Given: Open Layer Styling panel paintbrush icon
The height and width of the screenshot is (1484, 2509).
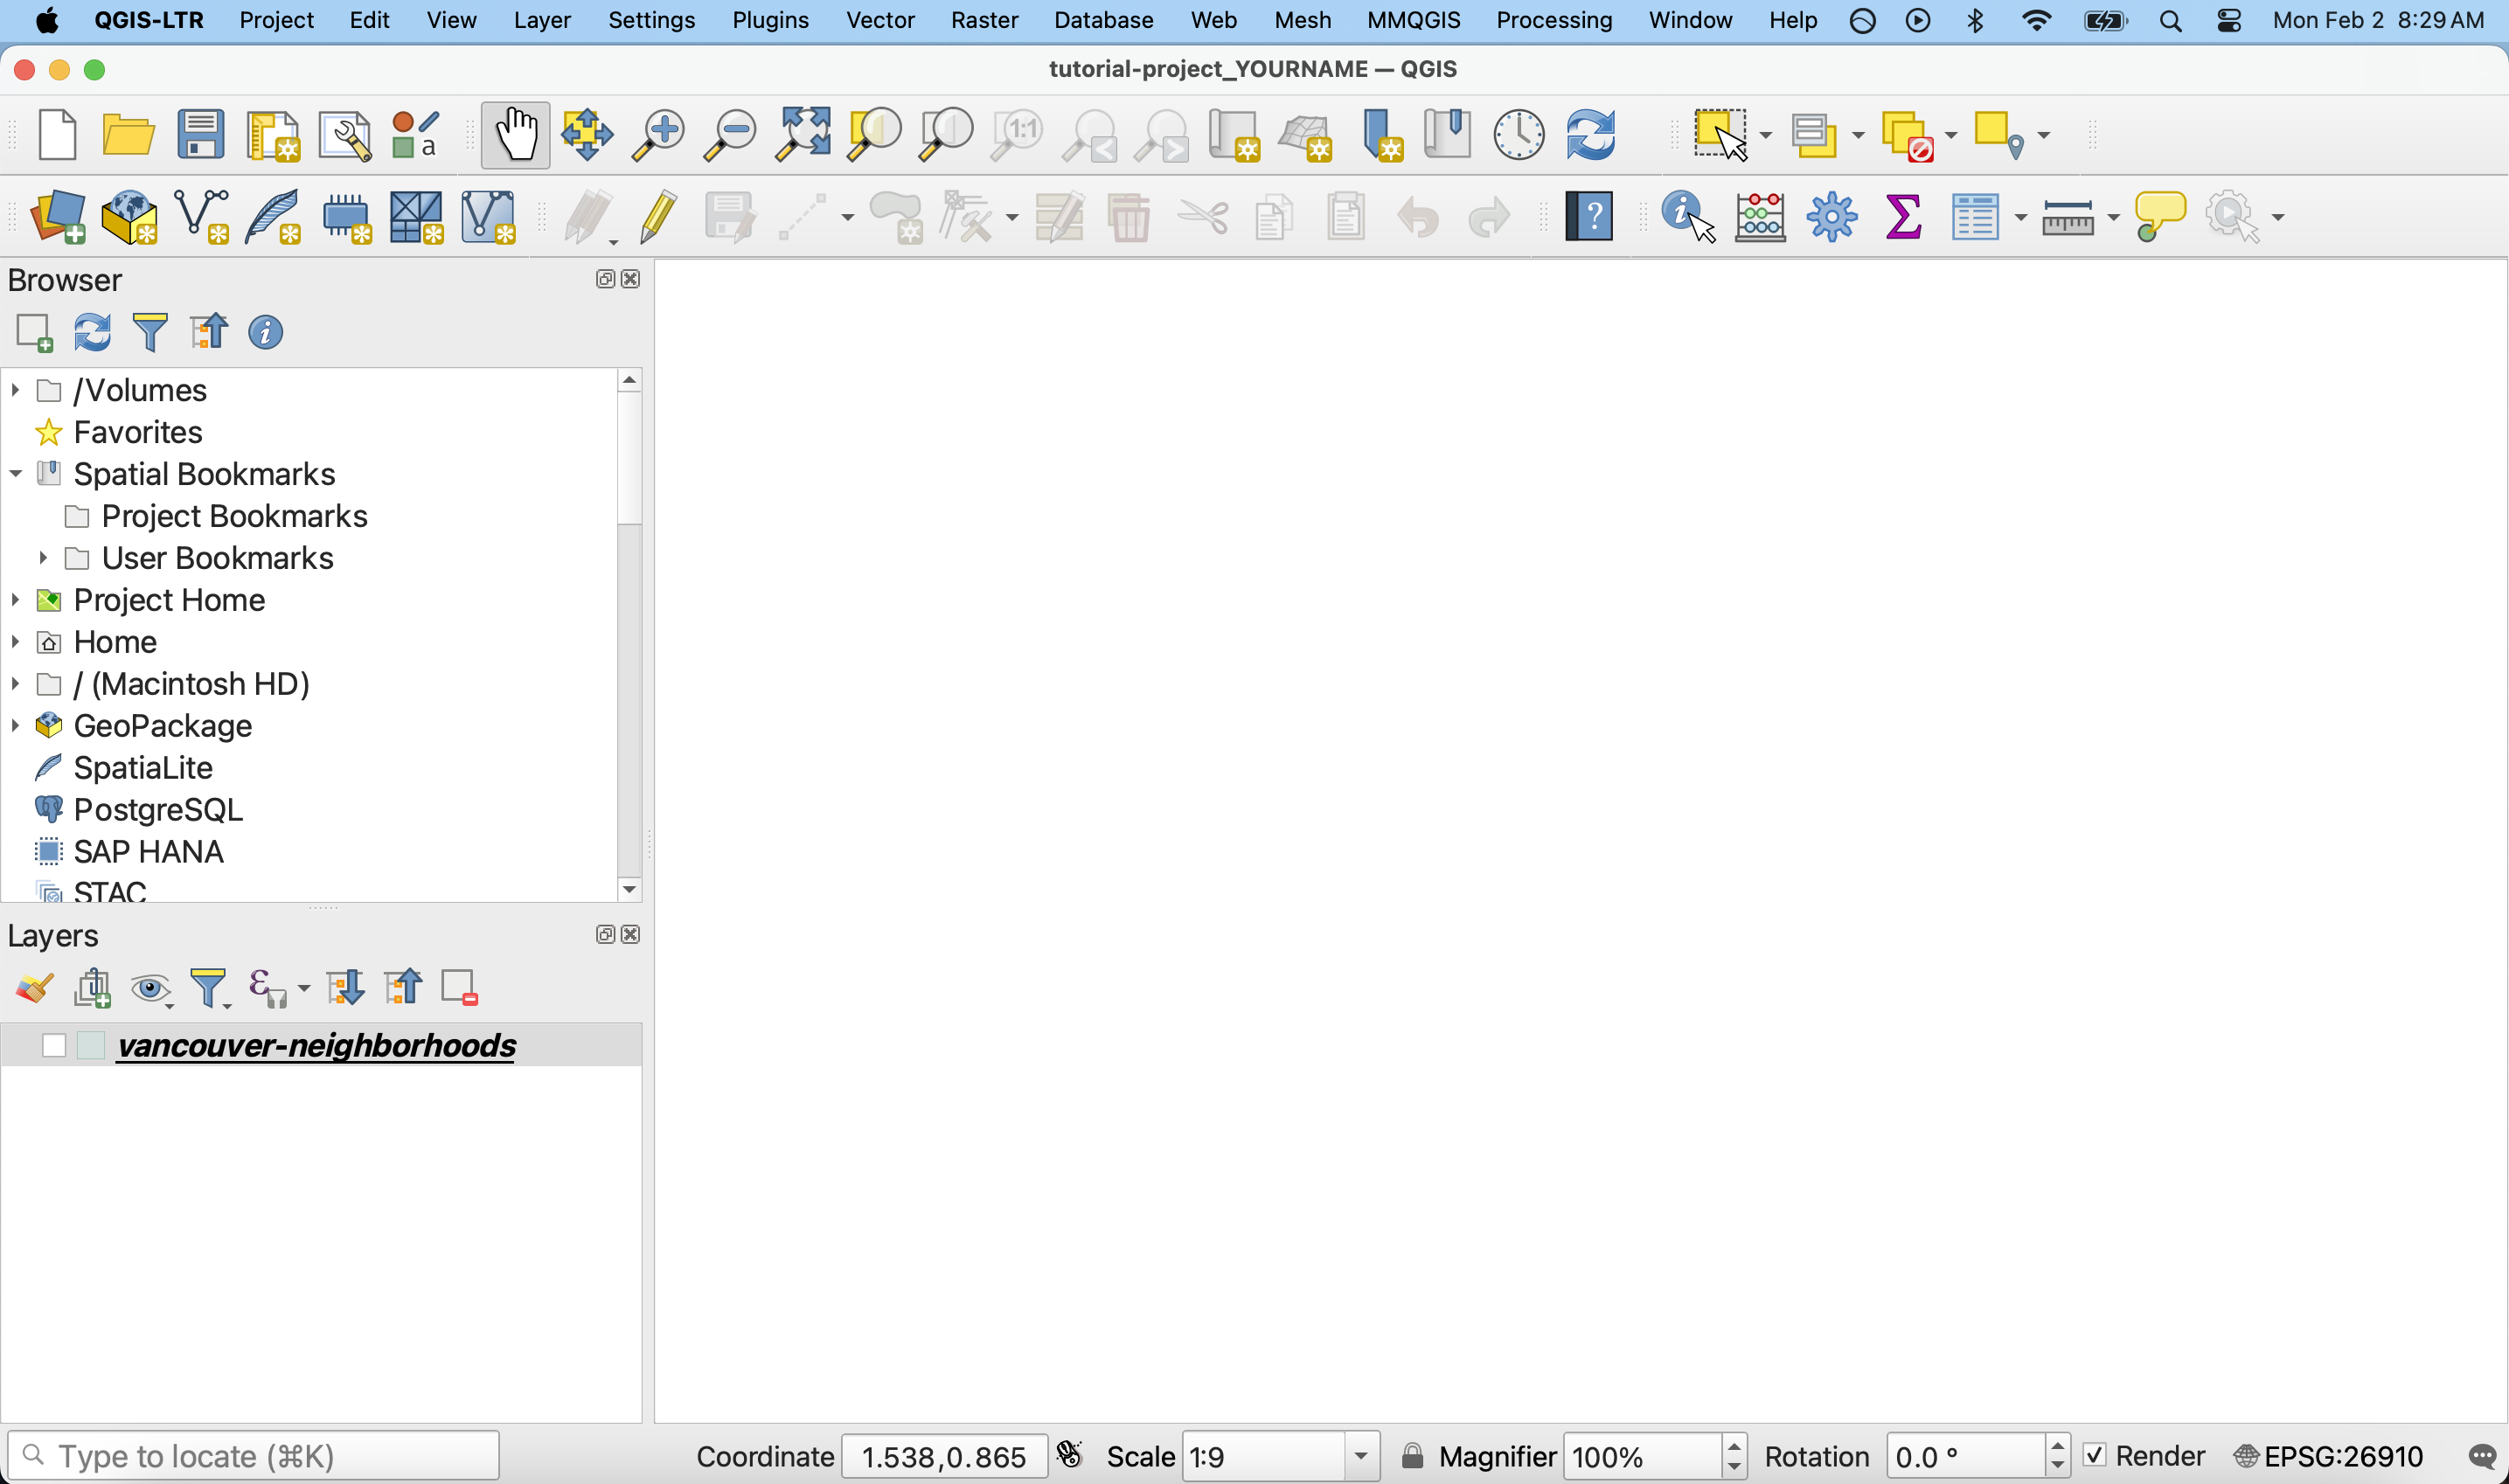Looking at the screenshot, I should click(x=34, y=989).
